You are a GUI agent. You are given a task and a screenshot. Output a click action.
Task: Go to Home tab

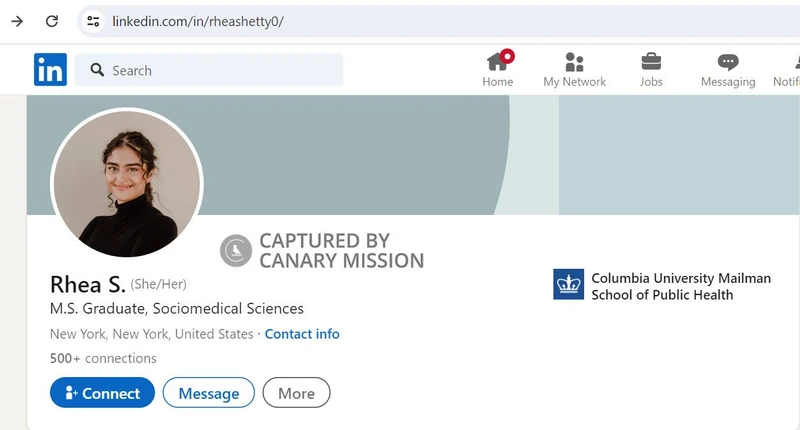pos(497,70)
